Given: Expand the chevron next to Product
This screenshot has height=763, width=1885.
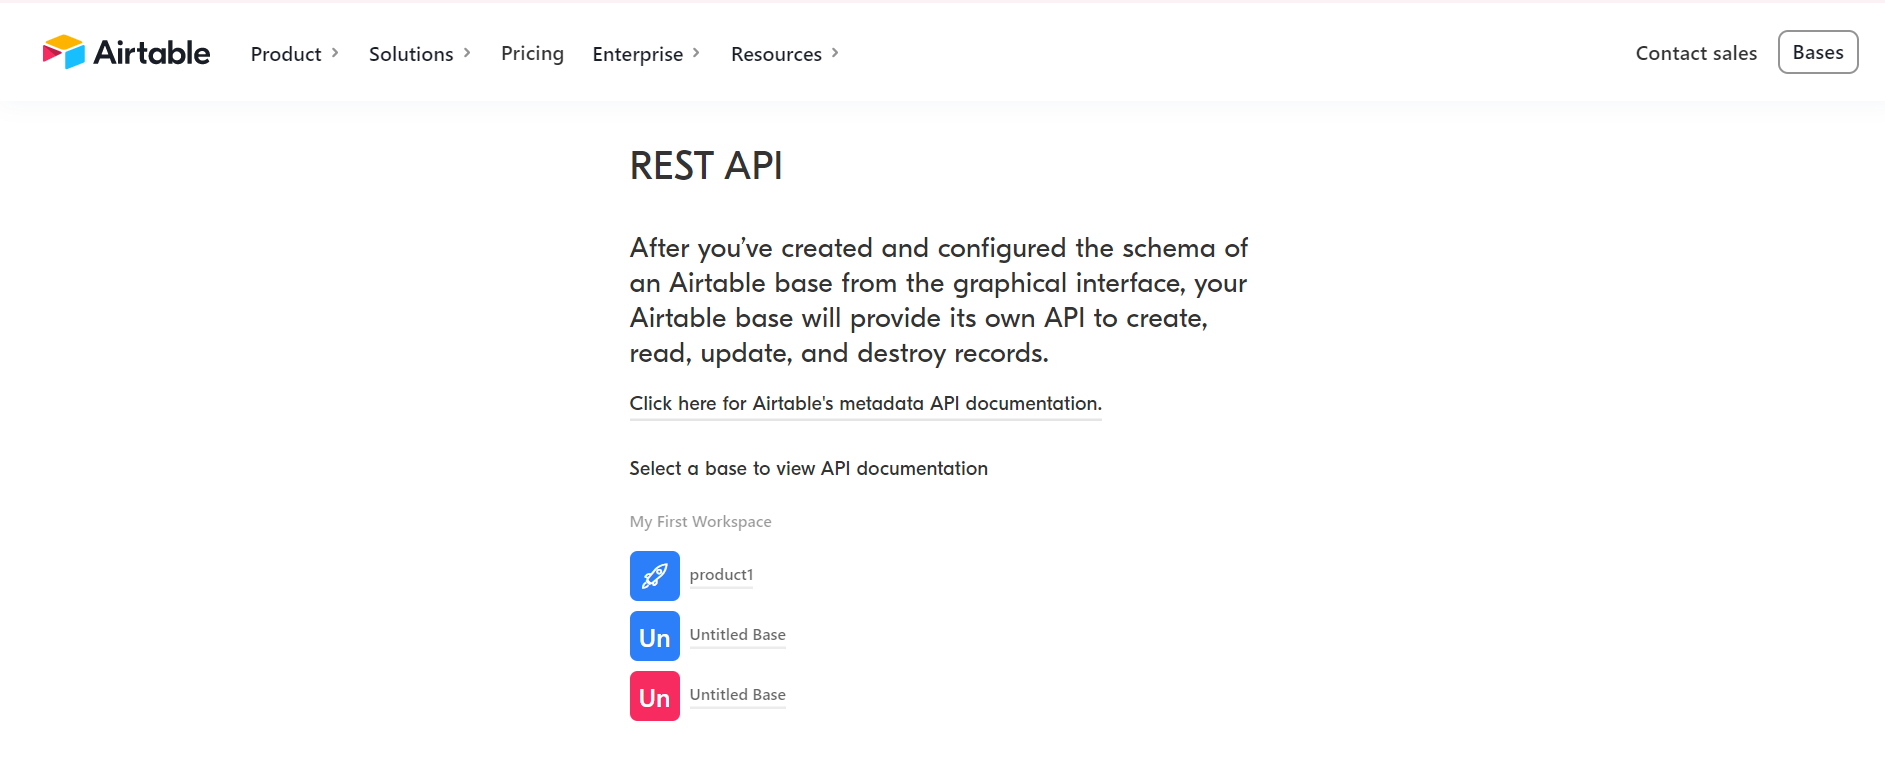Looking at the screenshot, I should (x=335, y=53).
